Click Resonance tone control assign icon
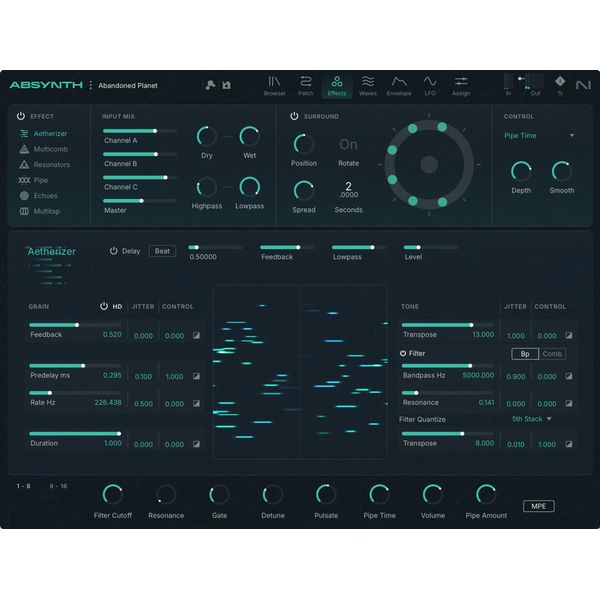600x600 pixels. tap(569, 403)
